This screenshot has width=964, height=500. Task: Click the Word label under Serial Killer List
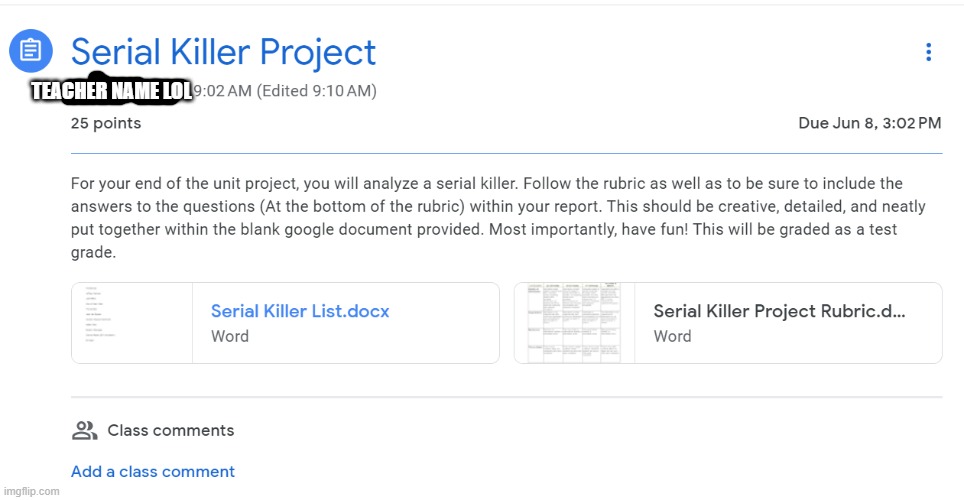tap(230, 336)
